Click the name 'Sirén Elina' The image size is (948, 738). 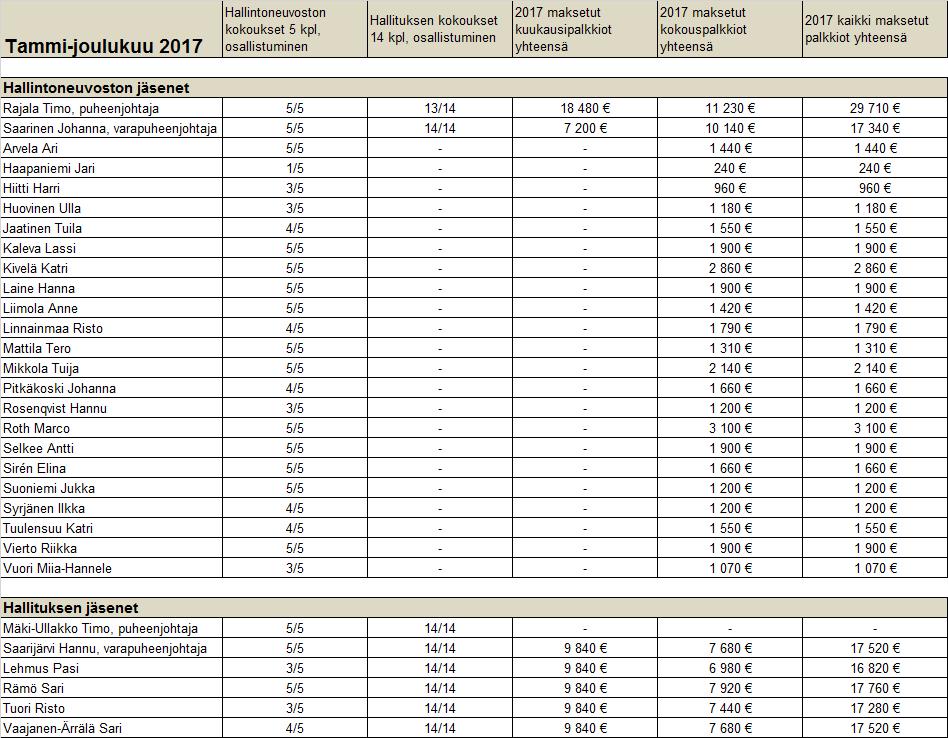pos(34,468)
